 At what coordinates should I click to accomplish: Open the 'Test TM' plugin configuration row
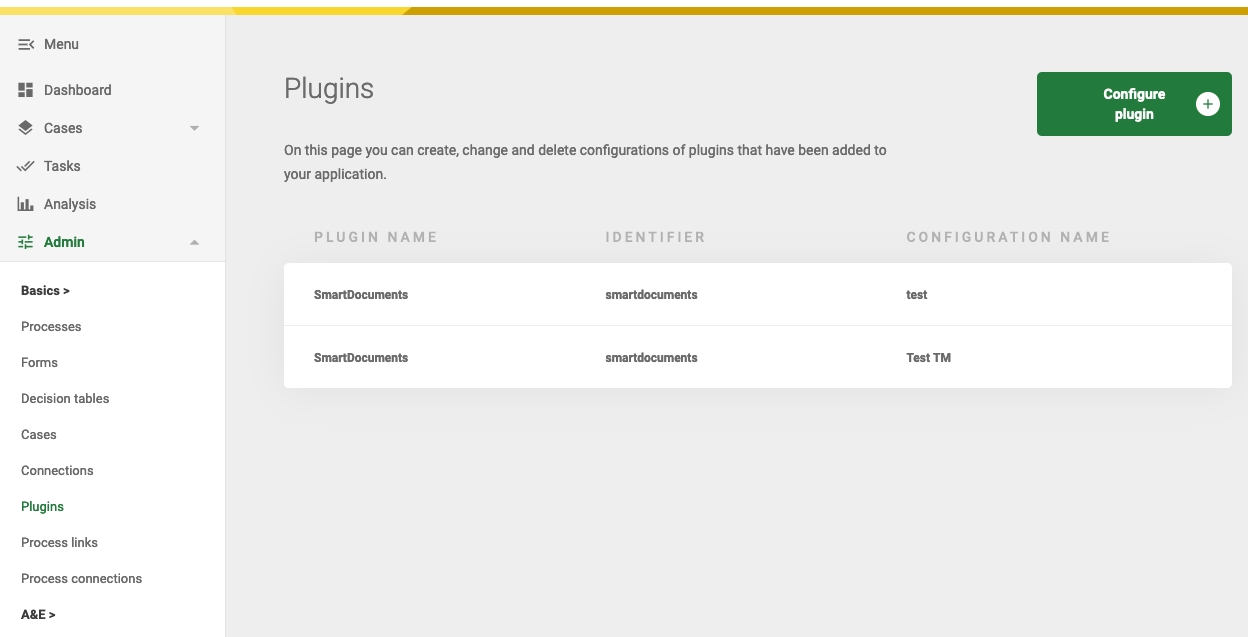[757, 358]
